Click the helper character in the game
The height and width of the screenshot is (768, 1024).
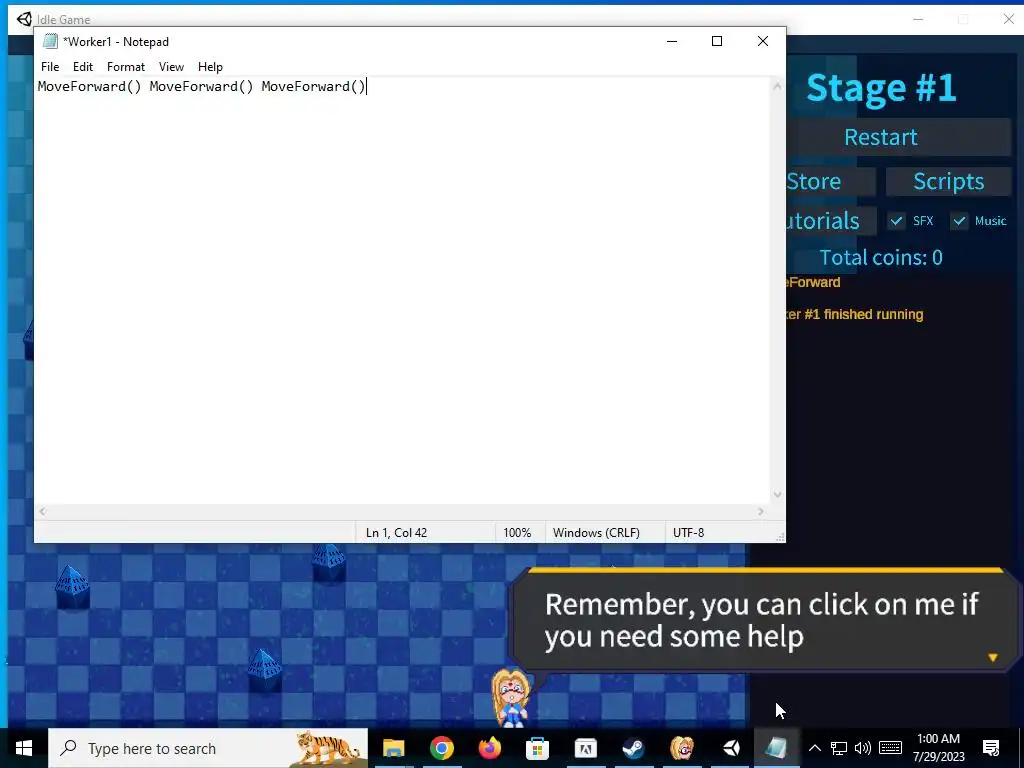click(x=511, y=698)
